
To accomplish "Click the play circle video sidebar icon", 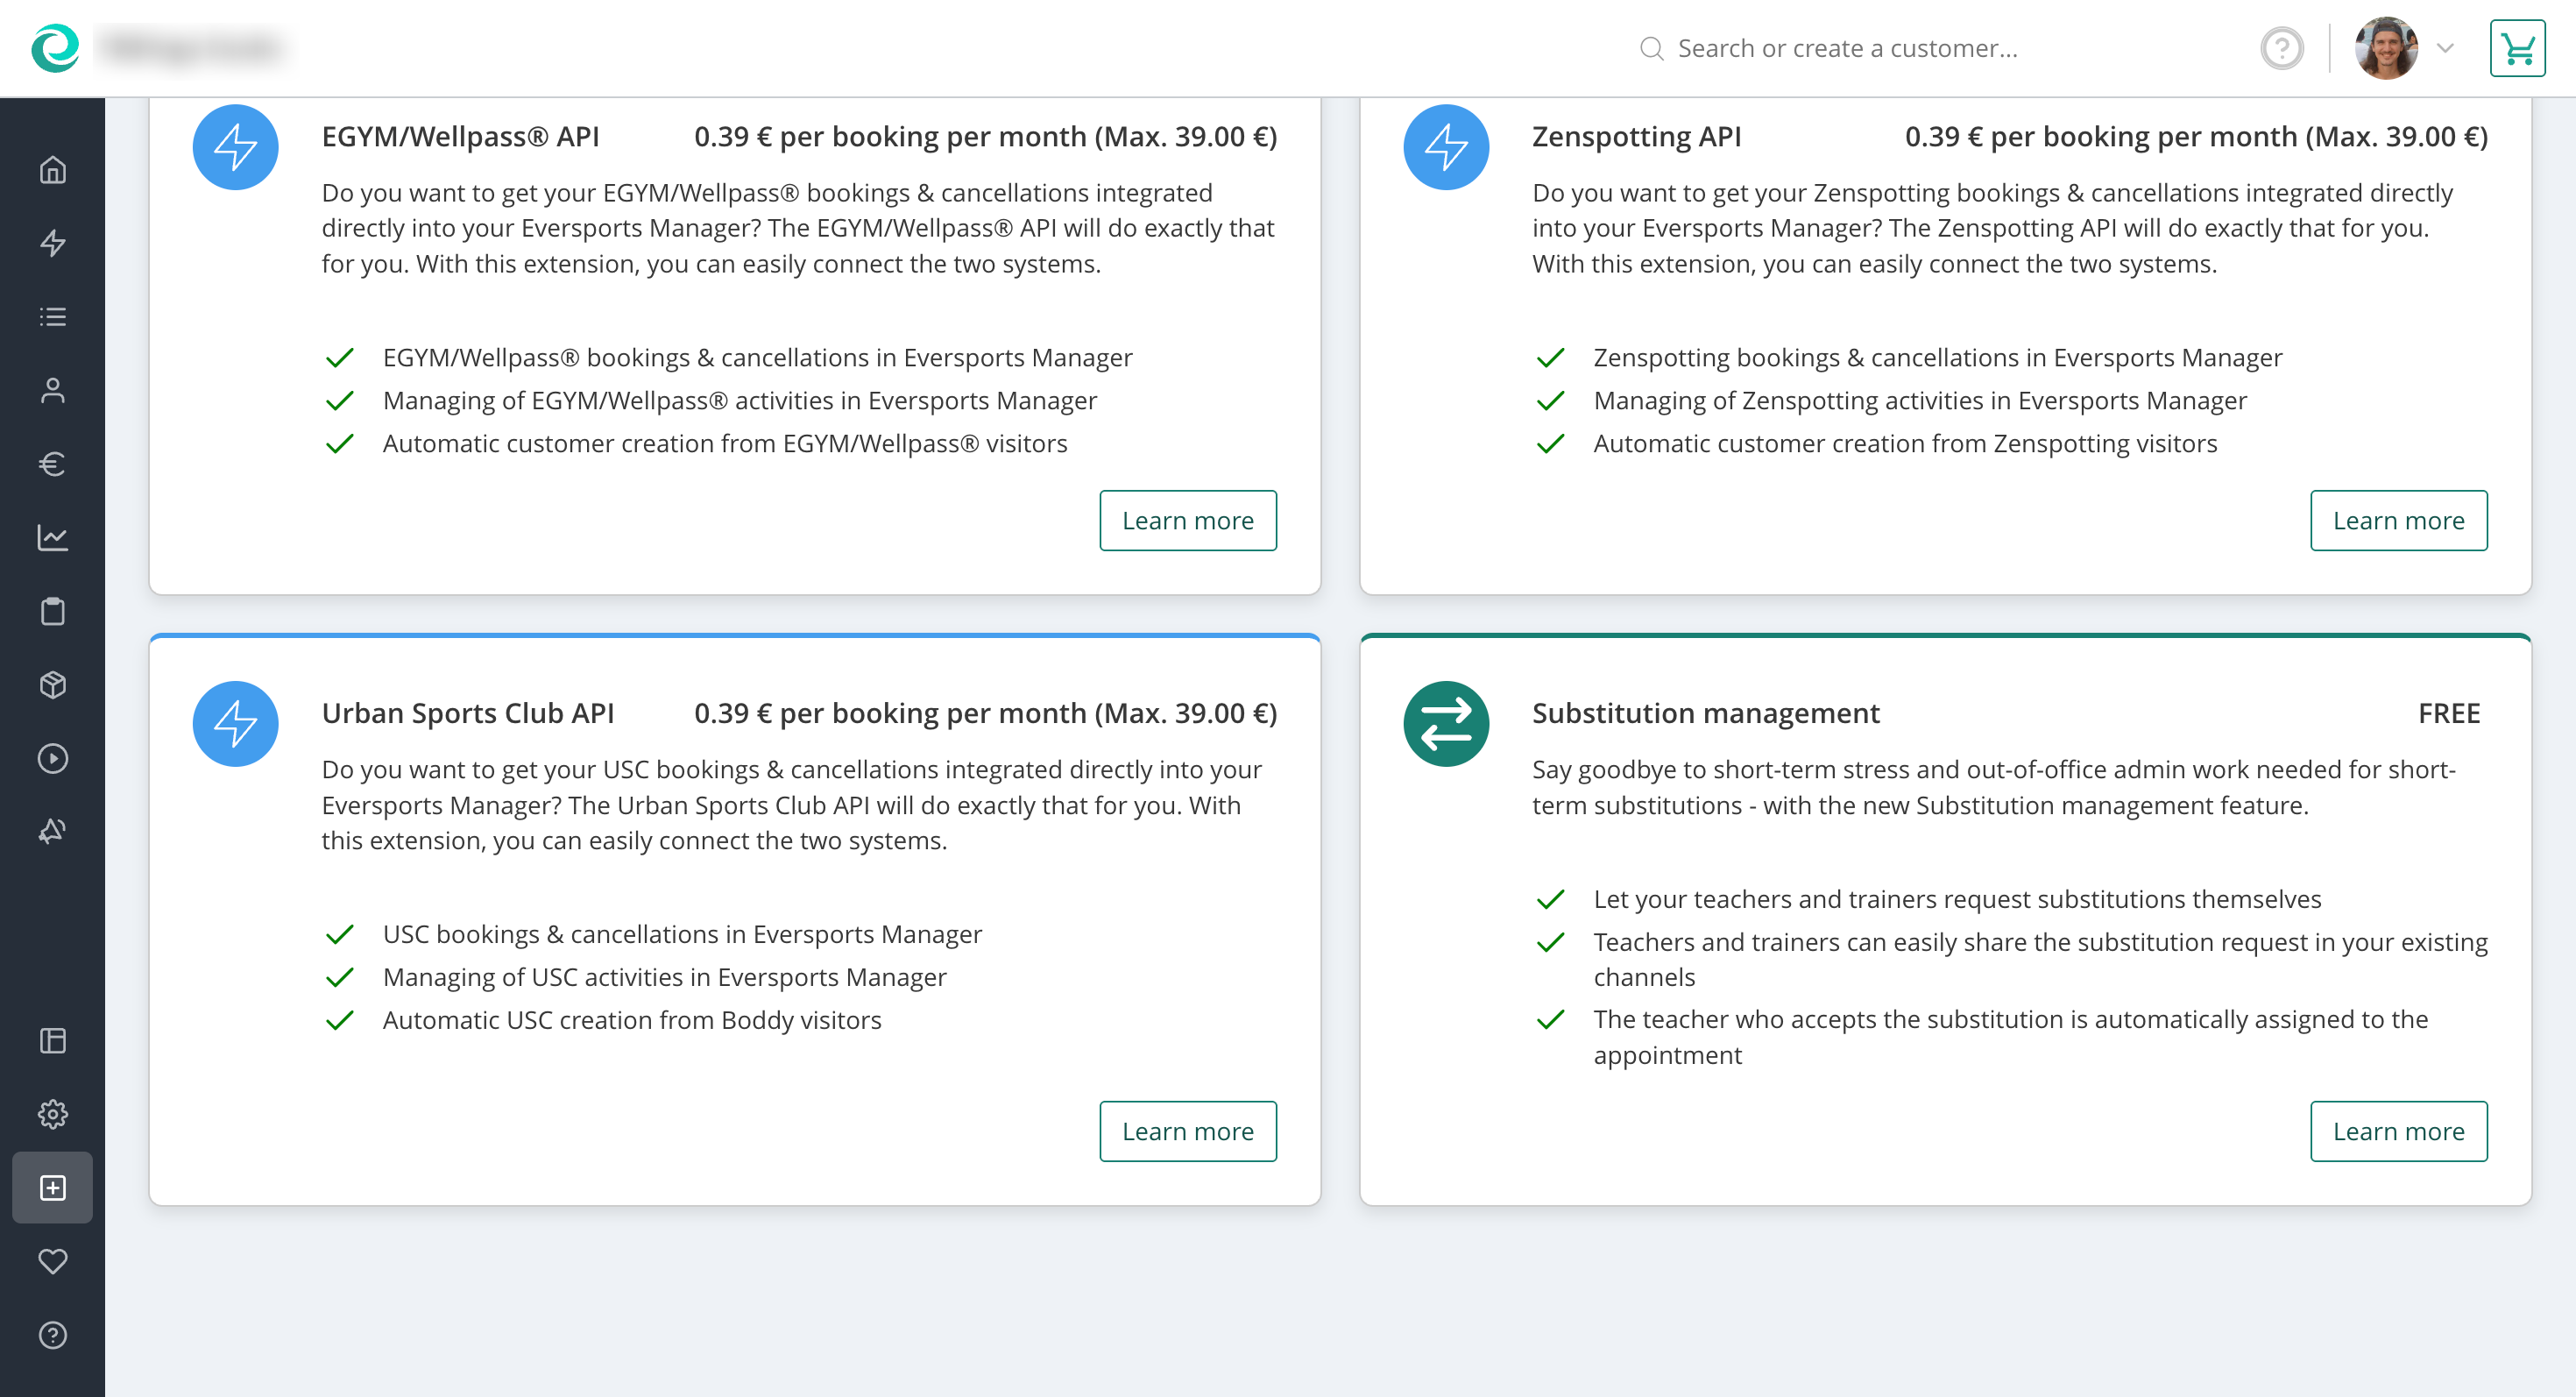I will [52, 758].
